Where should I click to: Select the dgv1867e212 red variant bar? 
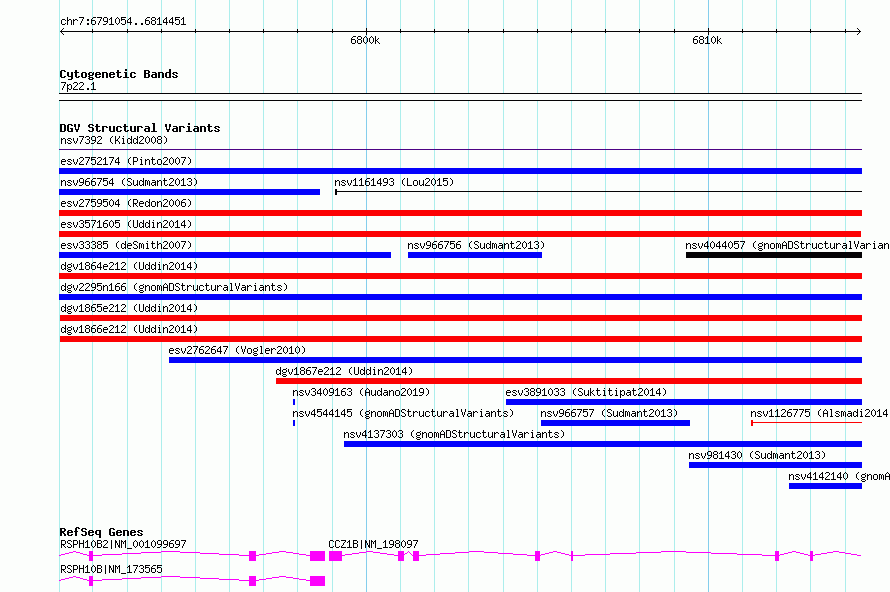(569, 381)
